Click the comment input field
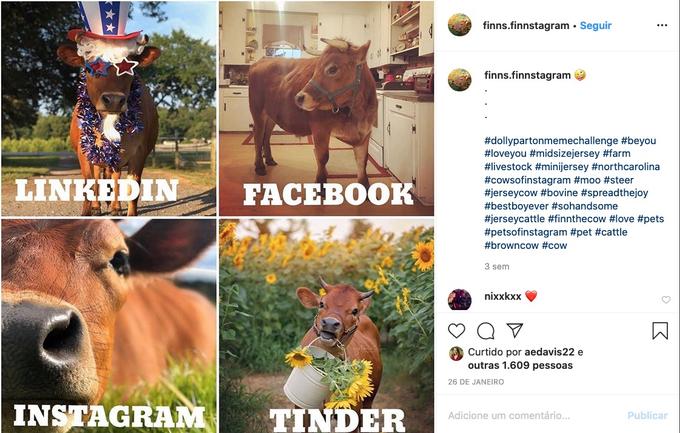 (x=530, y=415)
